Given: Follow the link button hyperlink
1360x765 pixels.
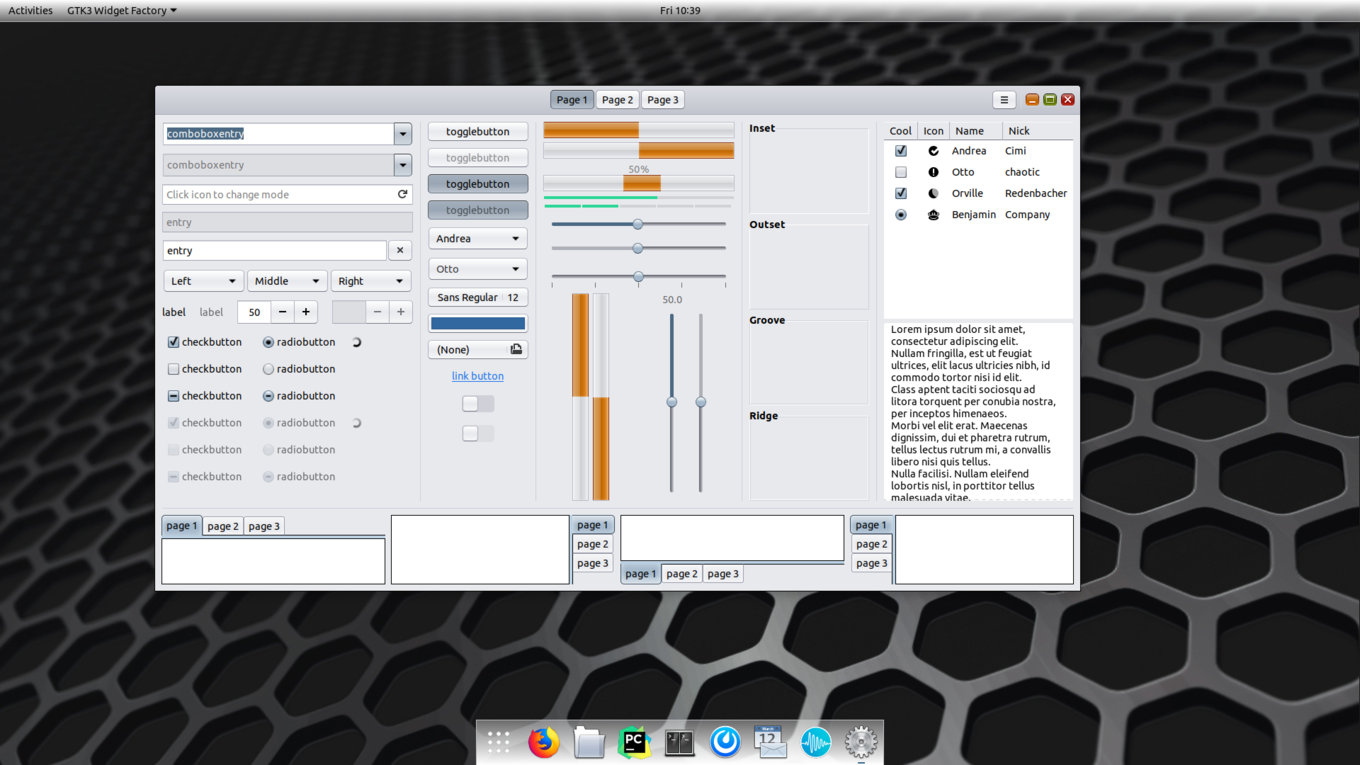Looking at the screenshot, I should tap(478, 376).
